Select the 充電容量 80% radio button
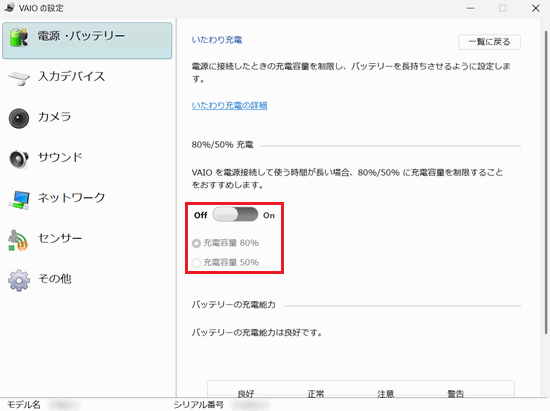The height and width of the screenshot is (411, 550). 196,243
